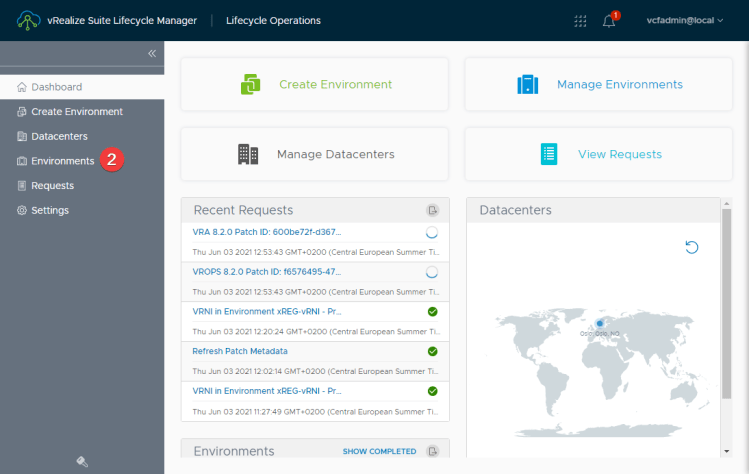Image resolution: width=749 pixels, height=474 pixels.
Task: Click the refresh icon in Datacenters map
Action: click(x=692, y=247)
